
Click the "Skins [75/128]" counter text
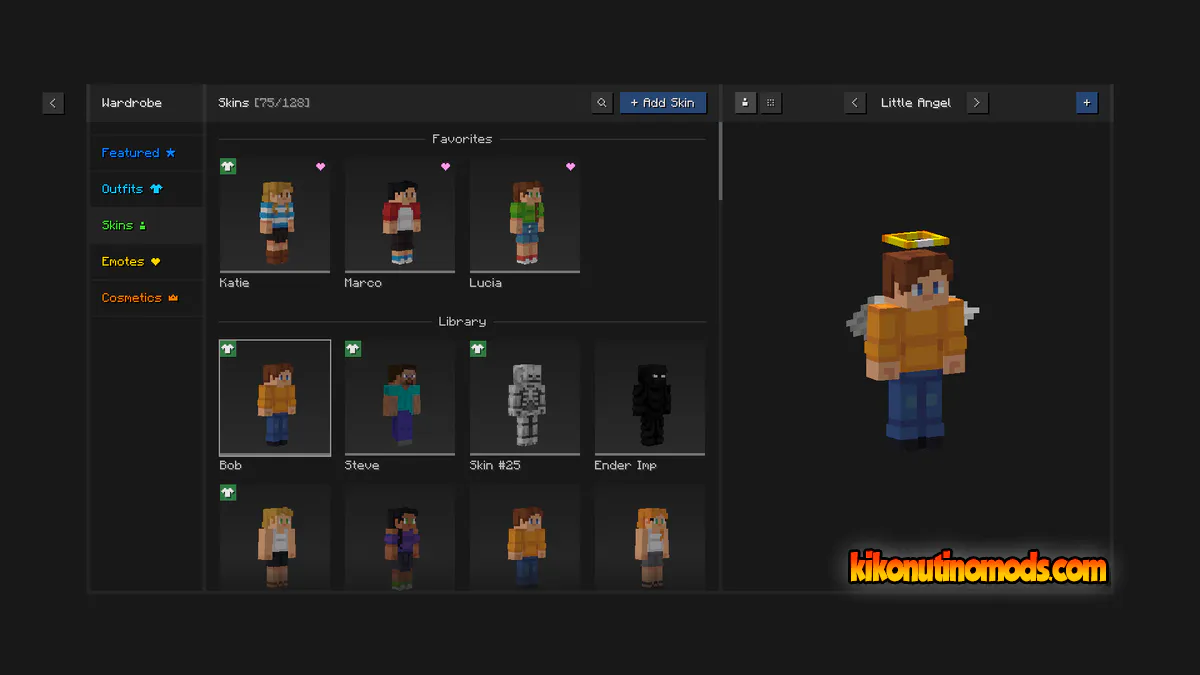pos(264,103)
